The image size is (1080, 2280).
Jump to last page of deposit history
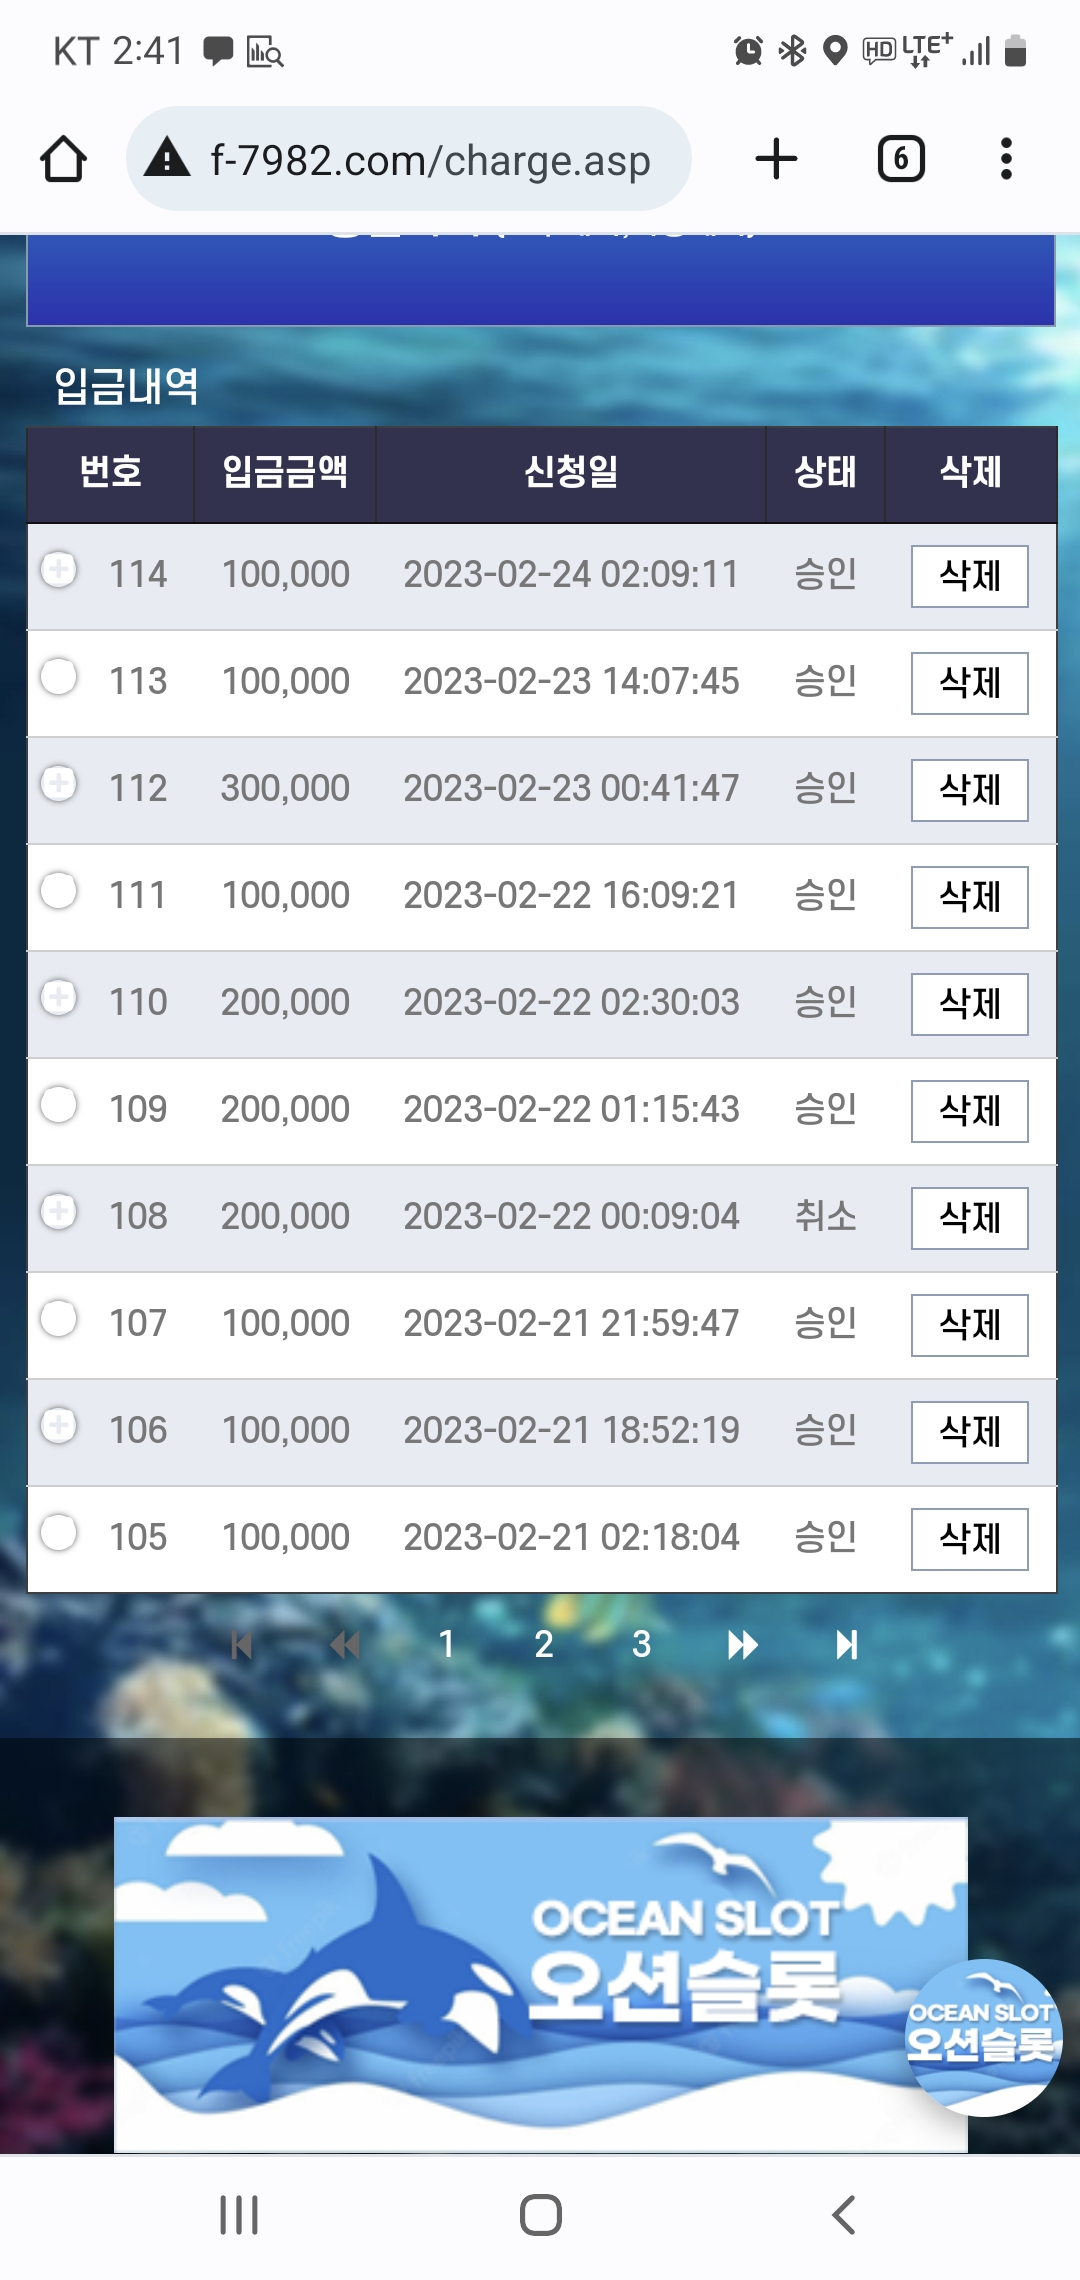pos(847,1644)
